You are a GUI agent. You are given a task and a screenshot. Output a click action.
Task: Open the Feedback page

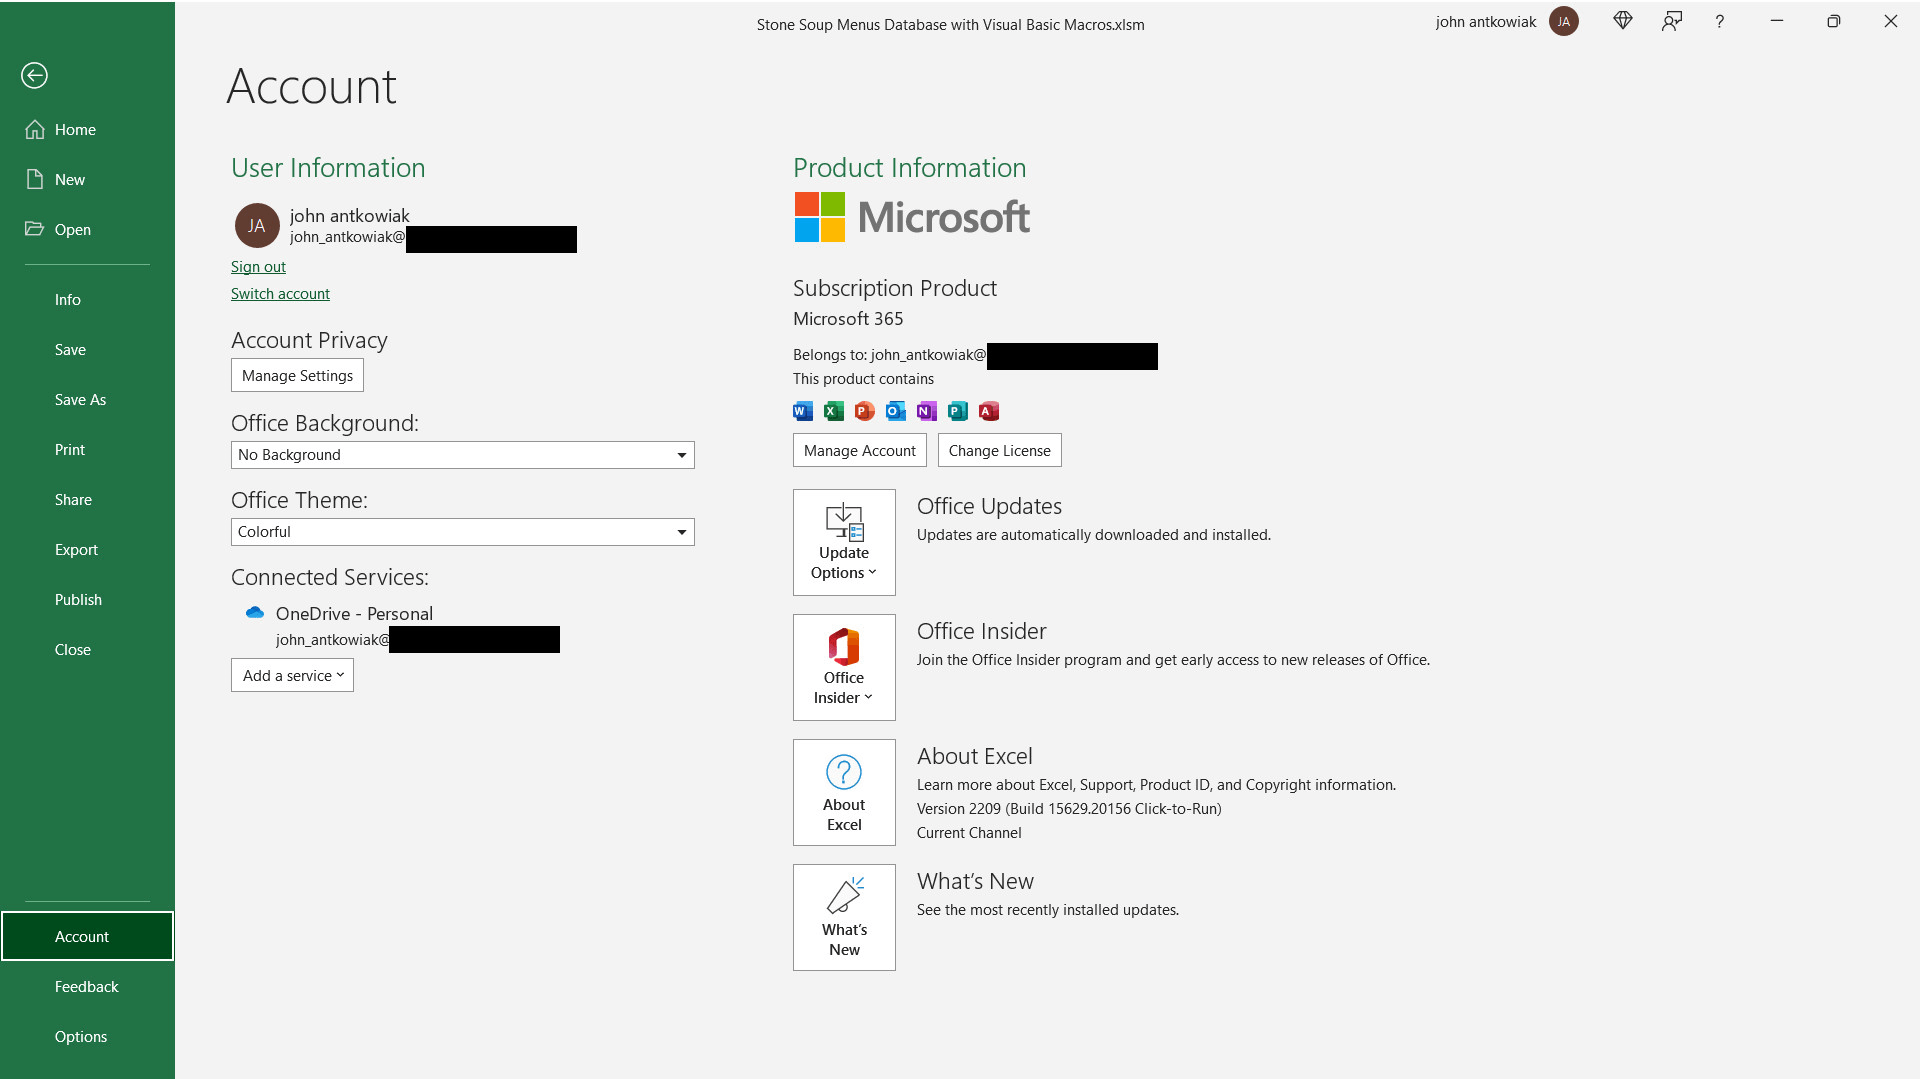(87, 987)
